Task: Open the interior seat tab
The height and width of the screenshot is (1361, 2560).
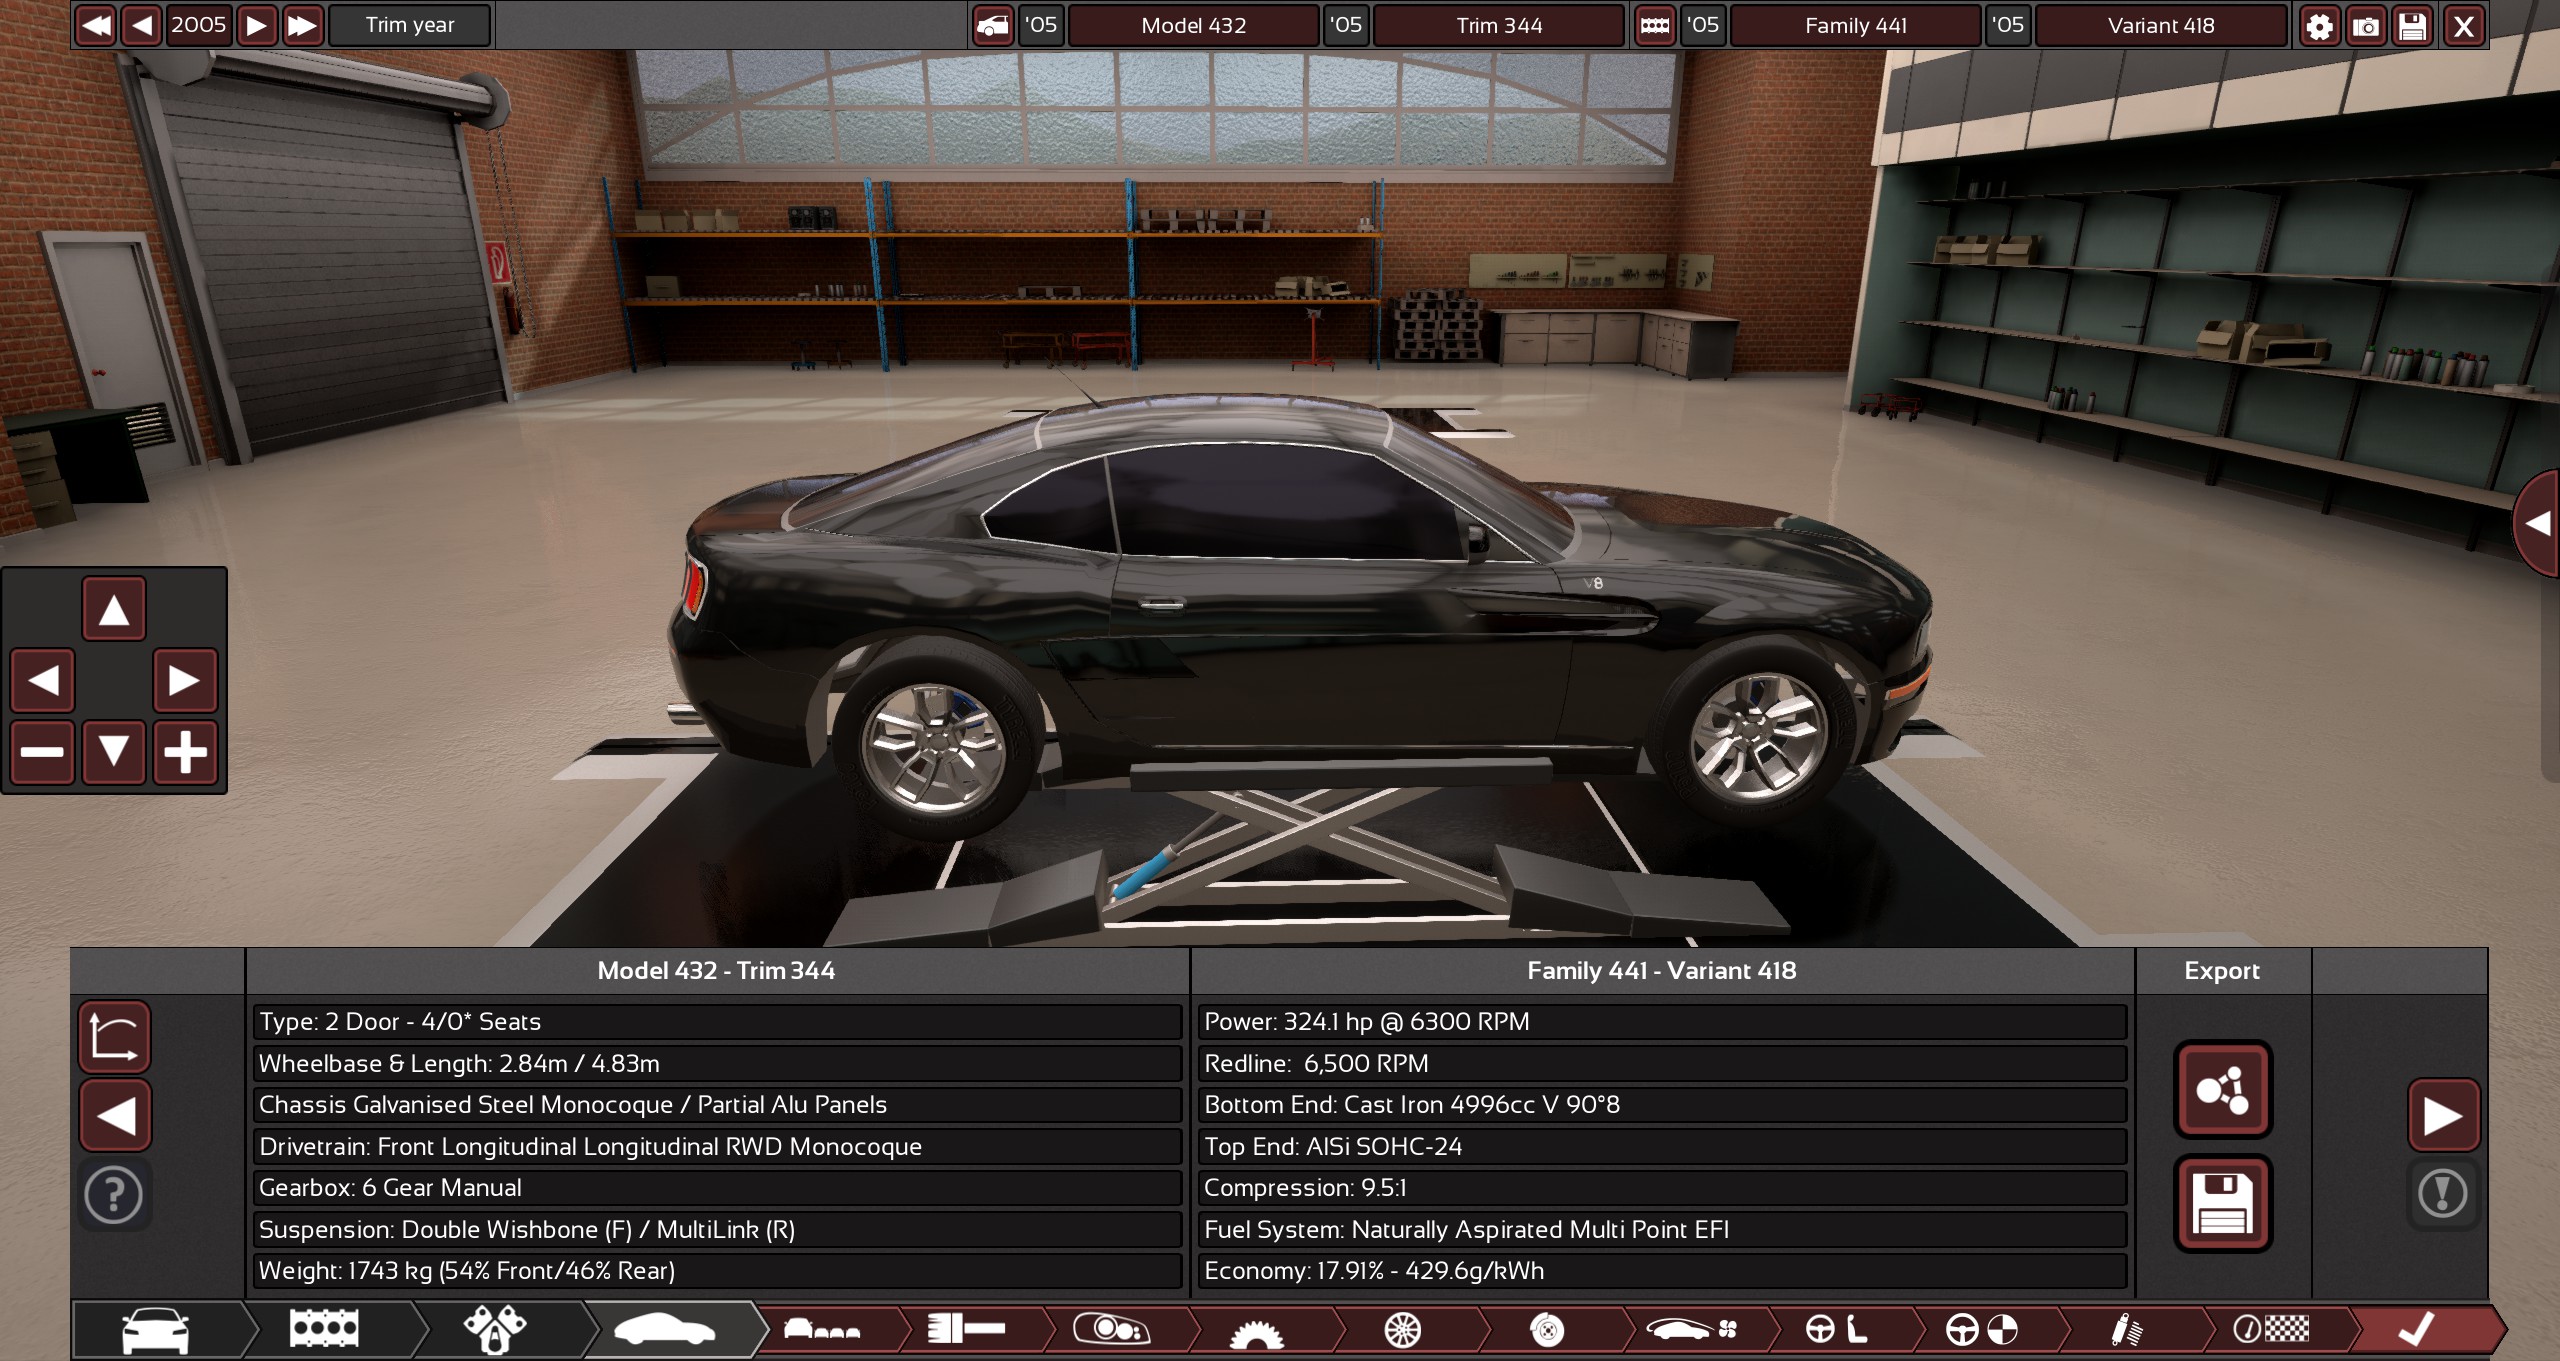Action: [x=1837, y=1329]
